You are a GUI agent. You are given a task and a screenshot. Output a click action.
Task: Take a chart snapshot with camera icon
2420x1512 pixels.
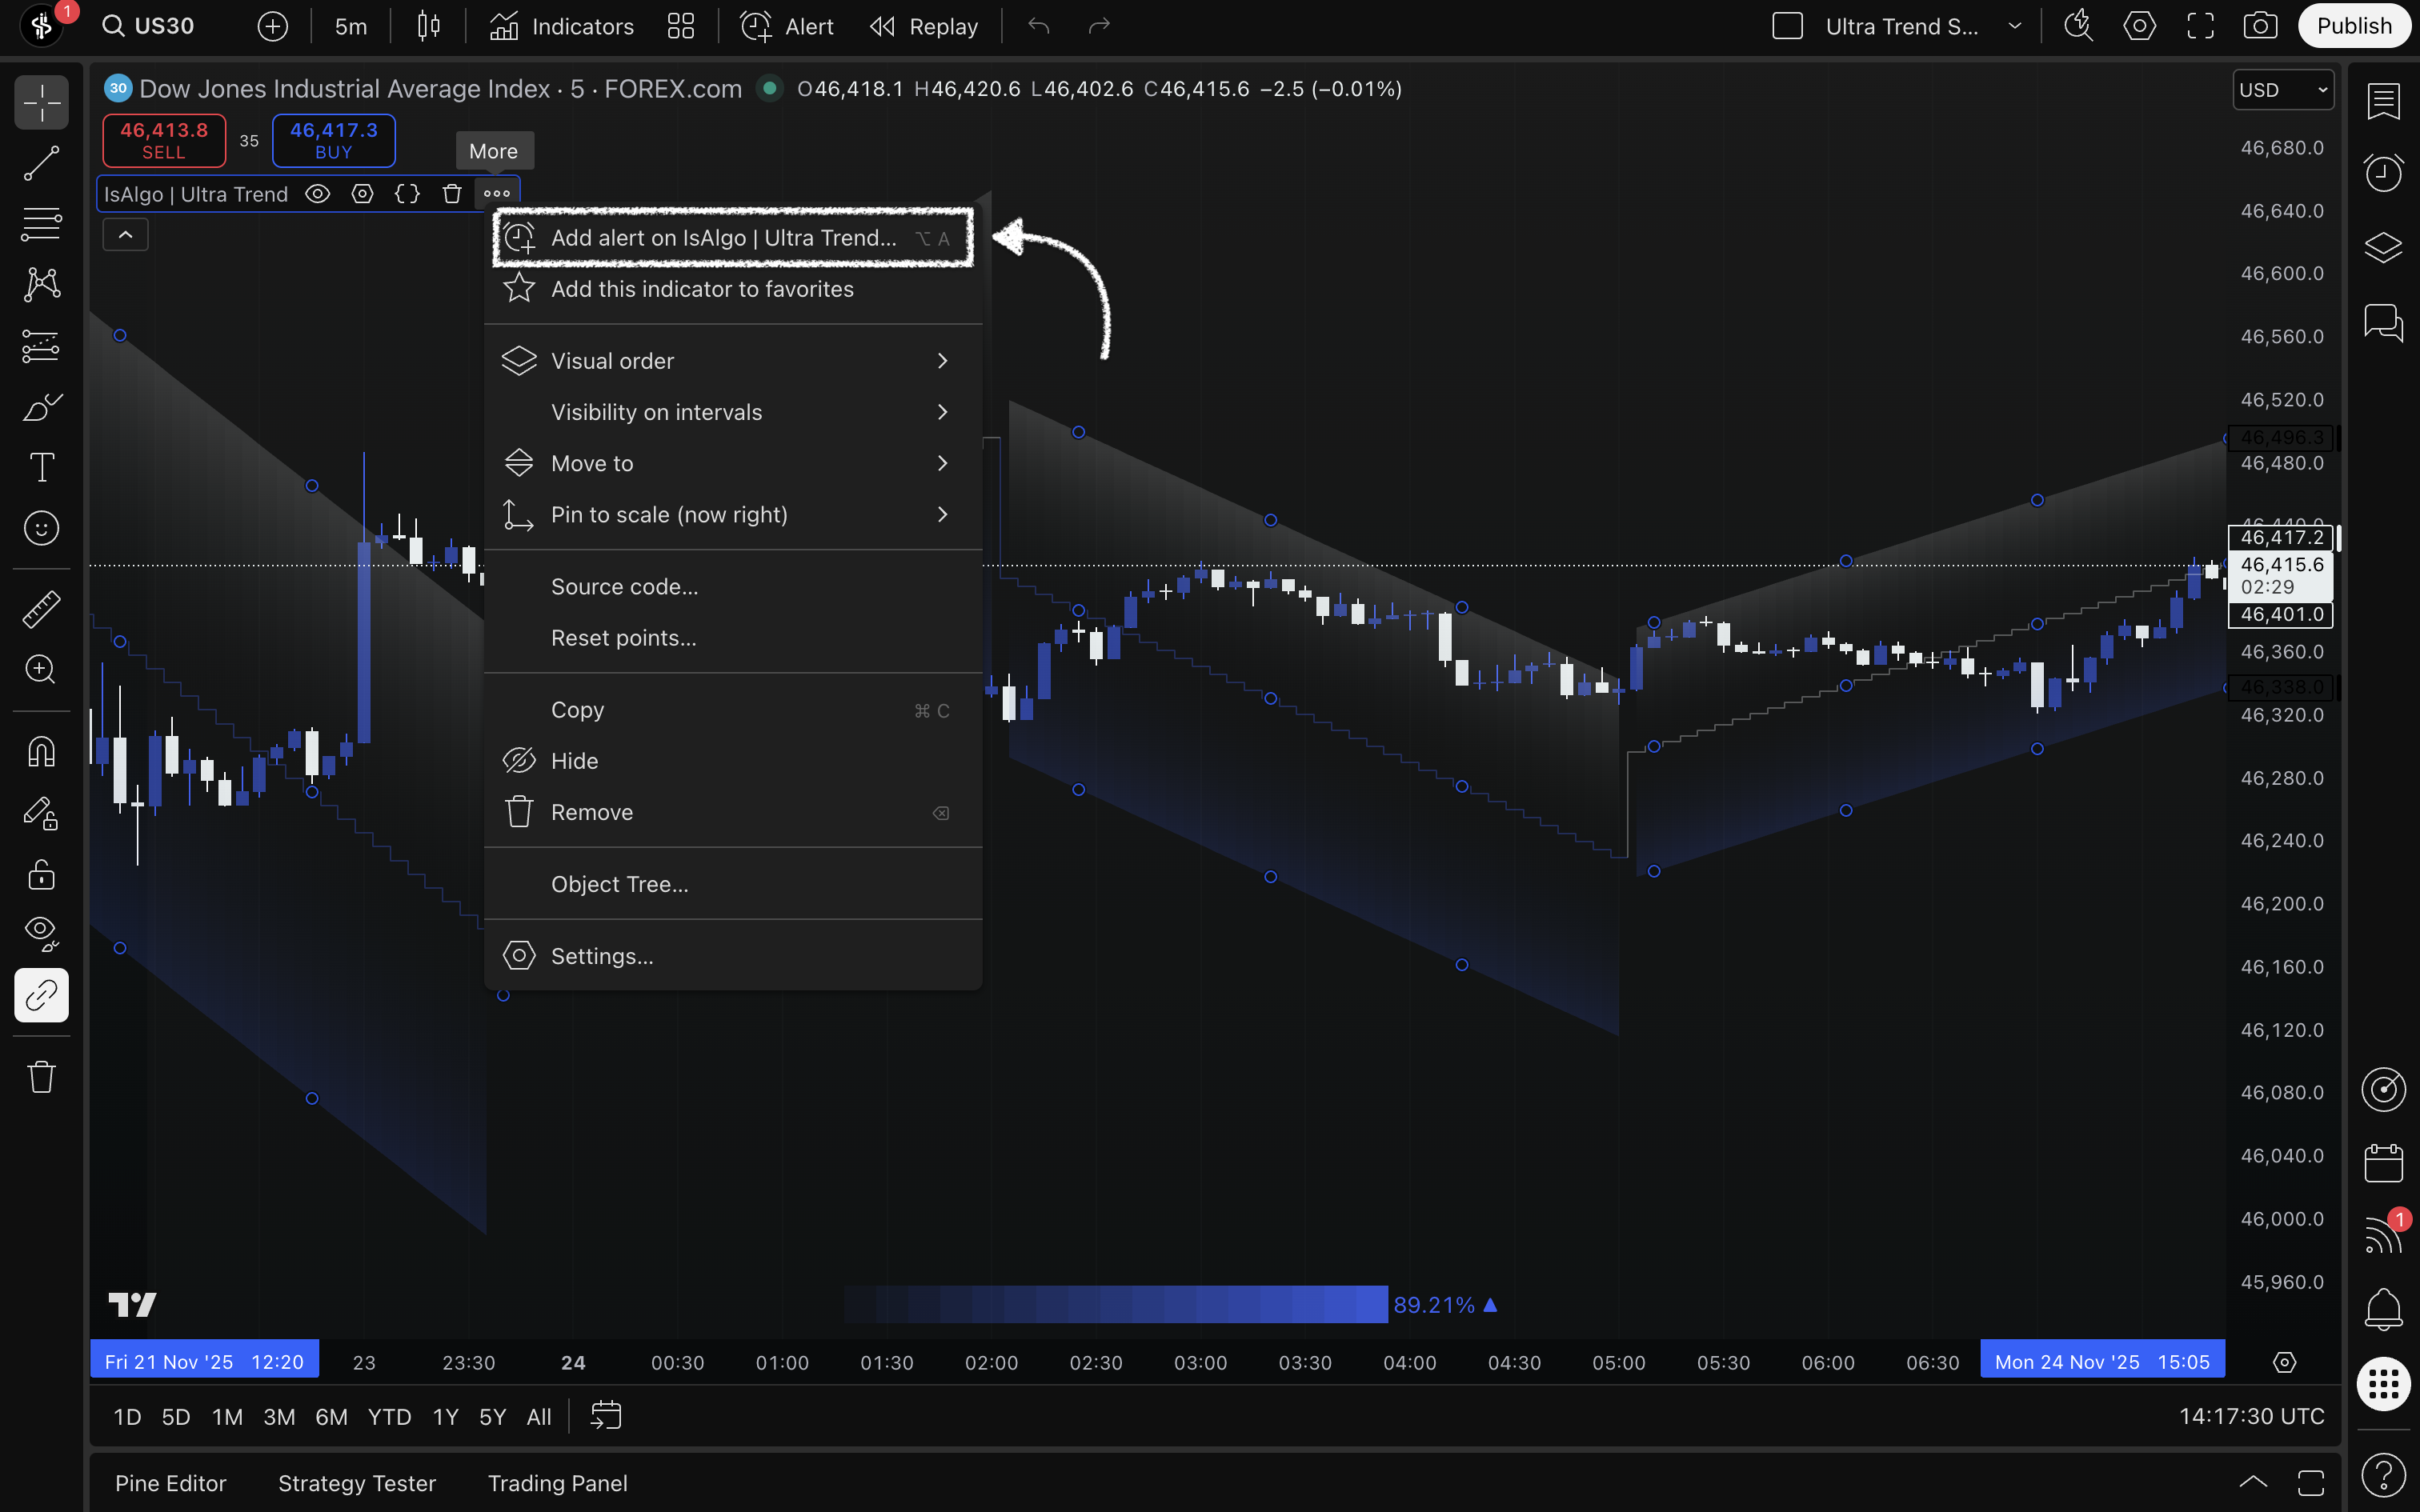tap(2260, 26)
